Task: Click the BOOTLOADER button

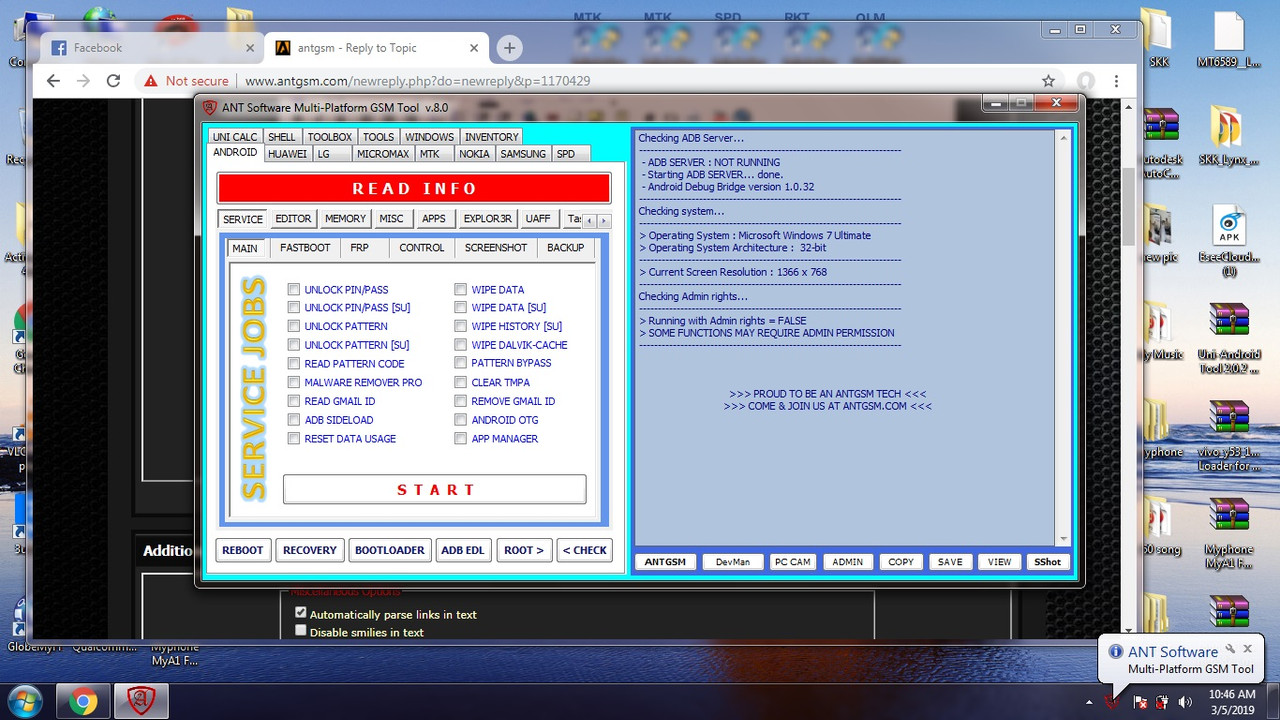Action: (390, 550)
